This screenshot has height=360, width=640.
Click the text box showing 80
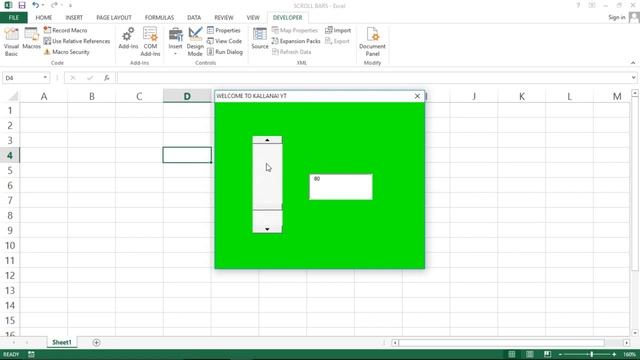click(341, 187)
